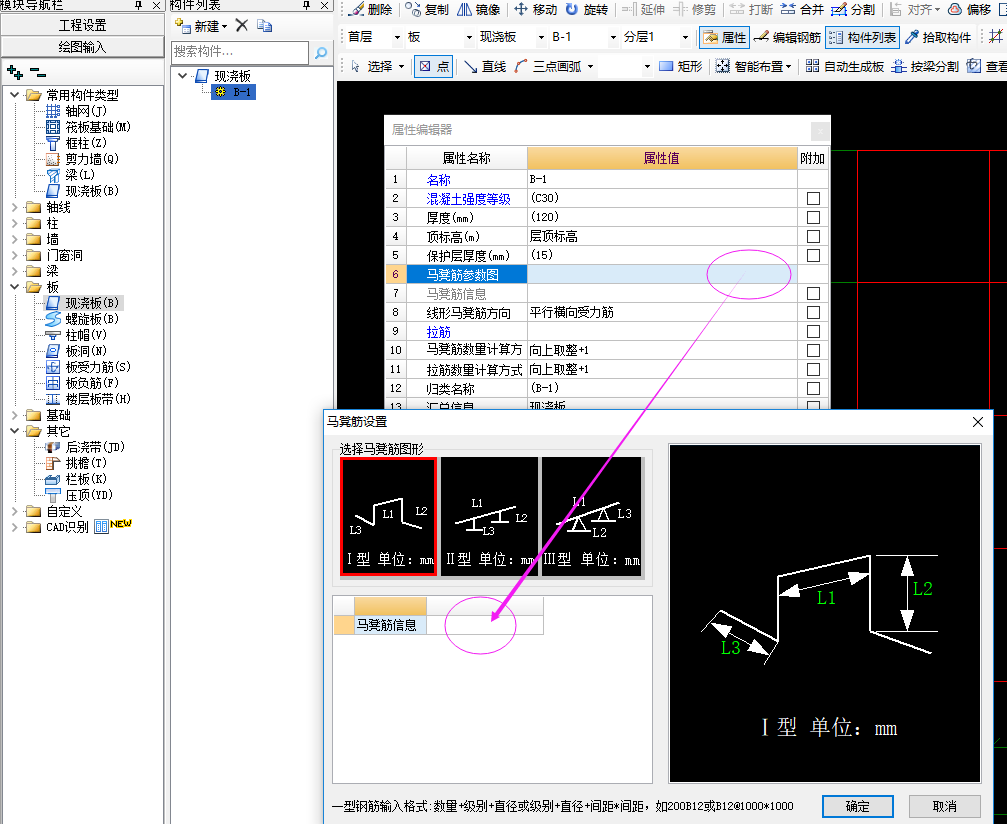Click the expand-all plus icon in navigator
The height and width of the screenshot is (824, 1007).
tap(15, 72)
